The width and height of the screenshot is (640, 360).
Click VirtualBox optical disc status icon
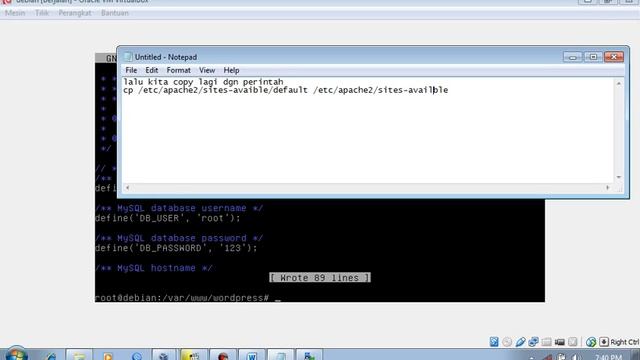tap(507, 342)
